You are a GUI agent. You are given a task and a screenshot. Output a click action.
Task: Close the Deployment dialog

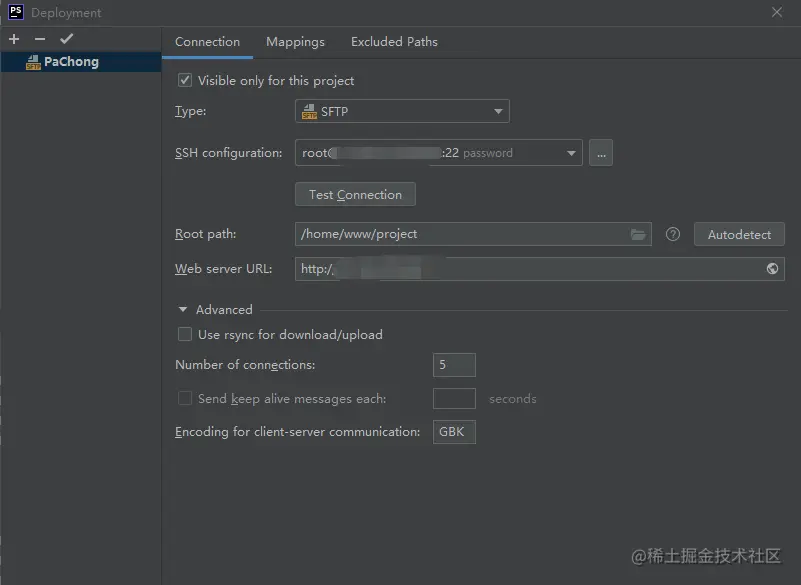tap(777, 12)
